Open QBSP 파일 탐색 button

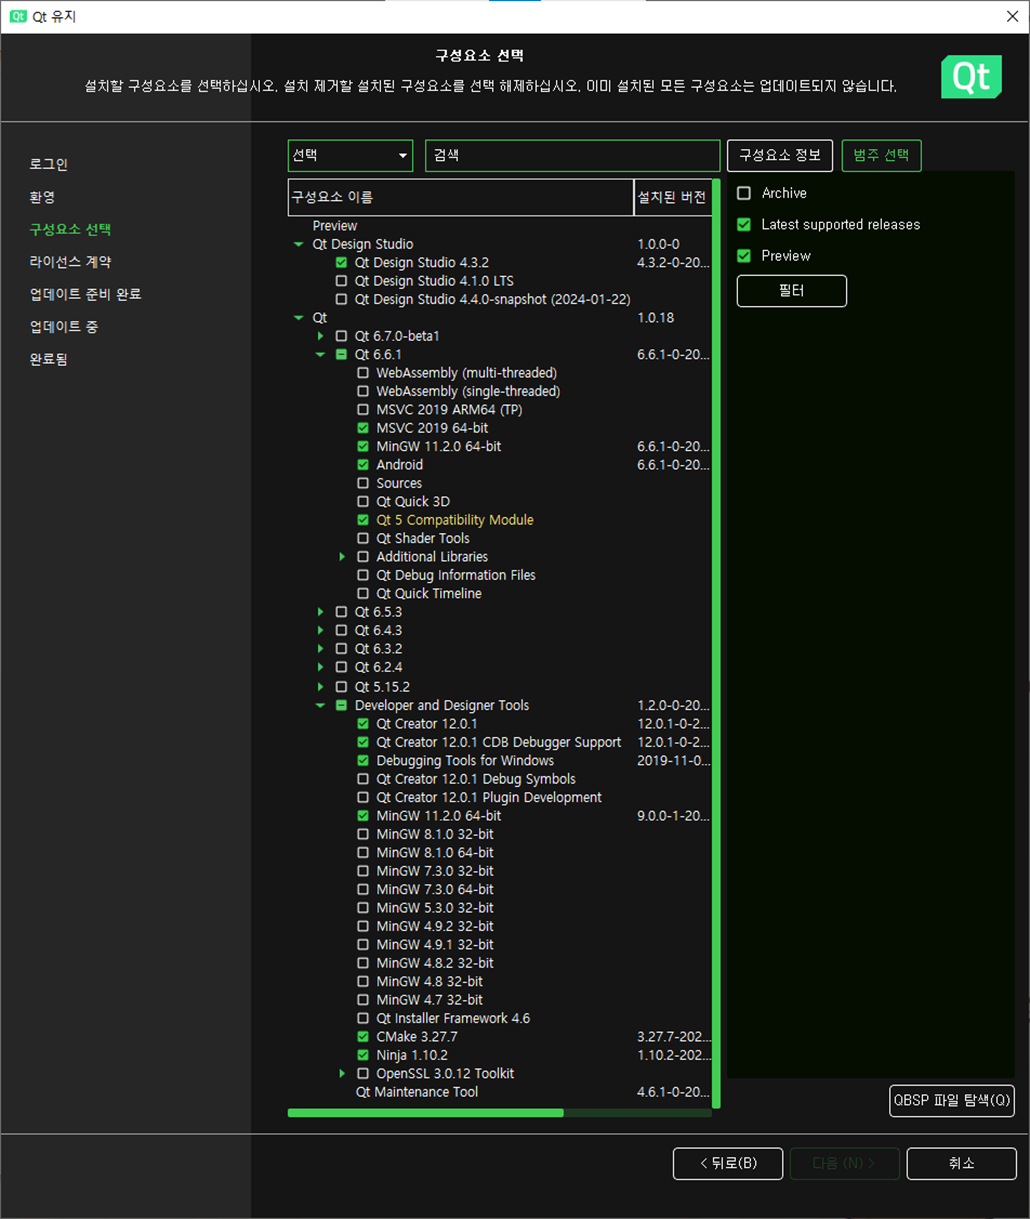[x=952, y=1100]
